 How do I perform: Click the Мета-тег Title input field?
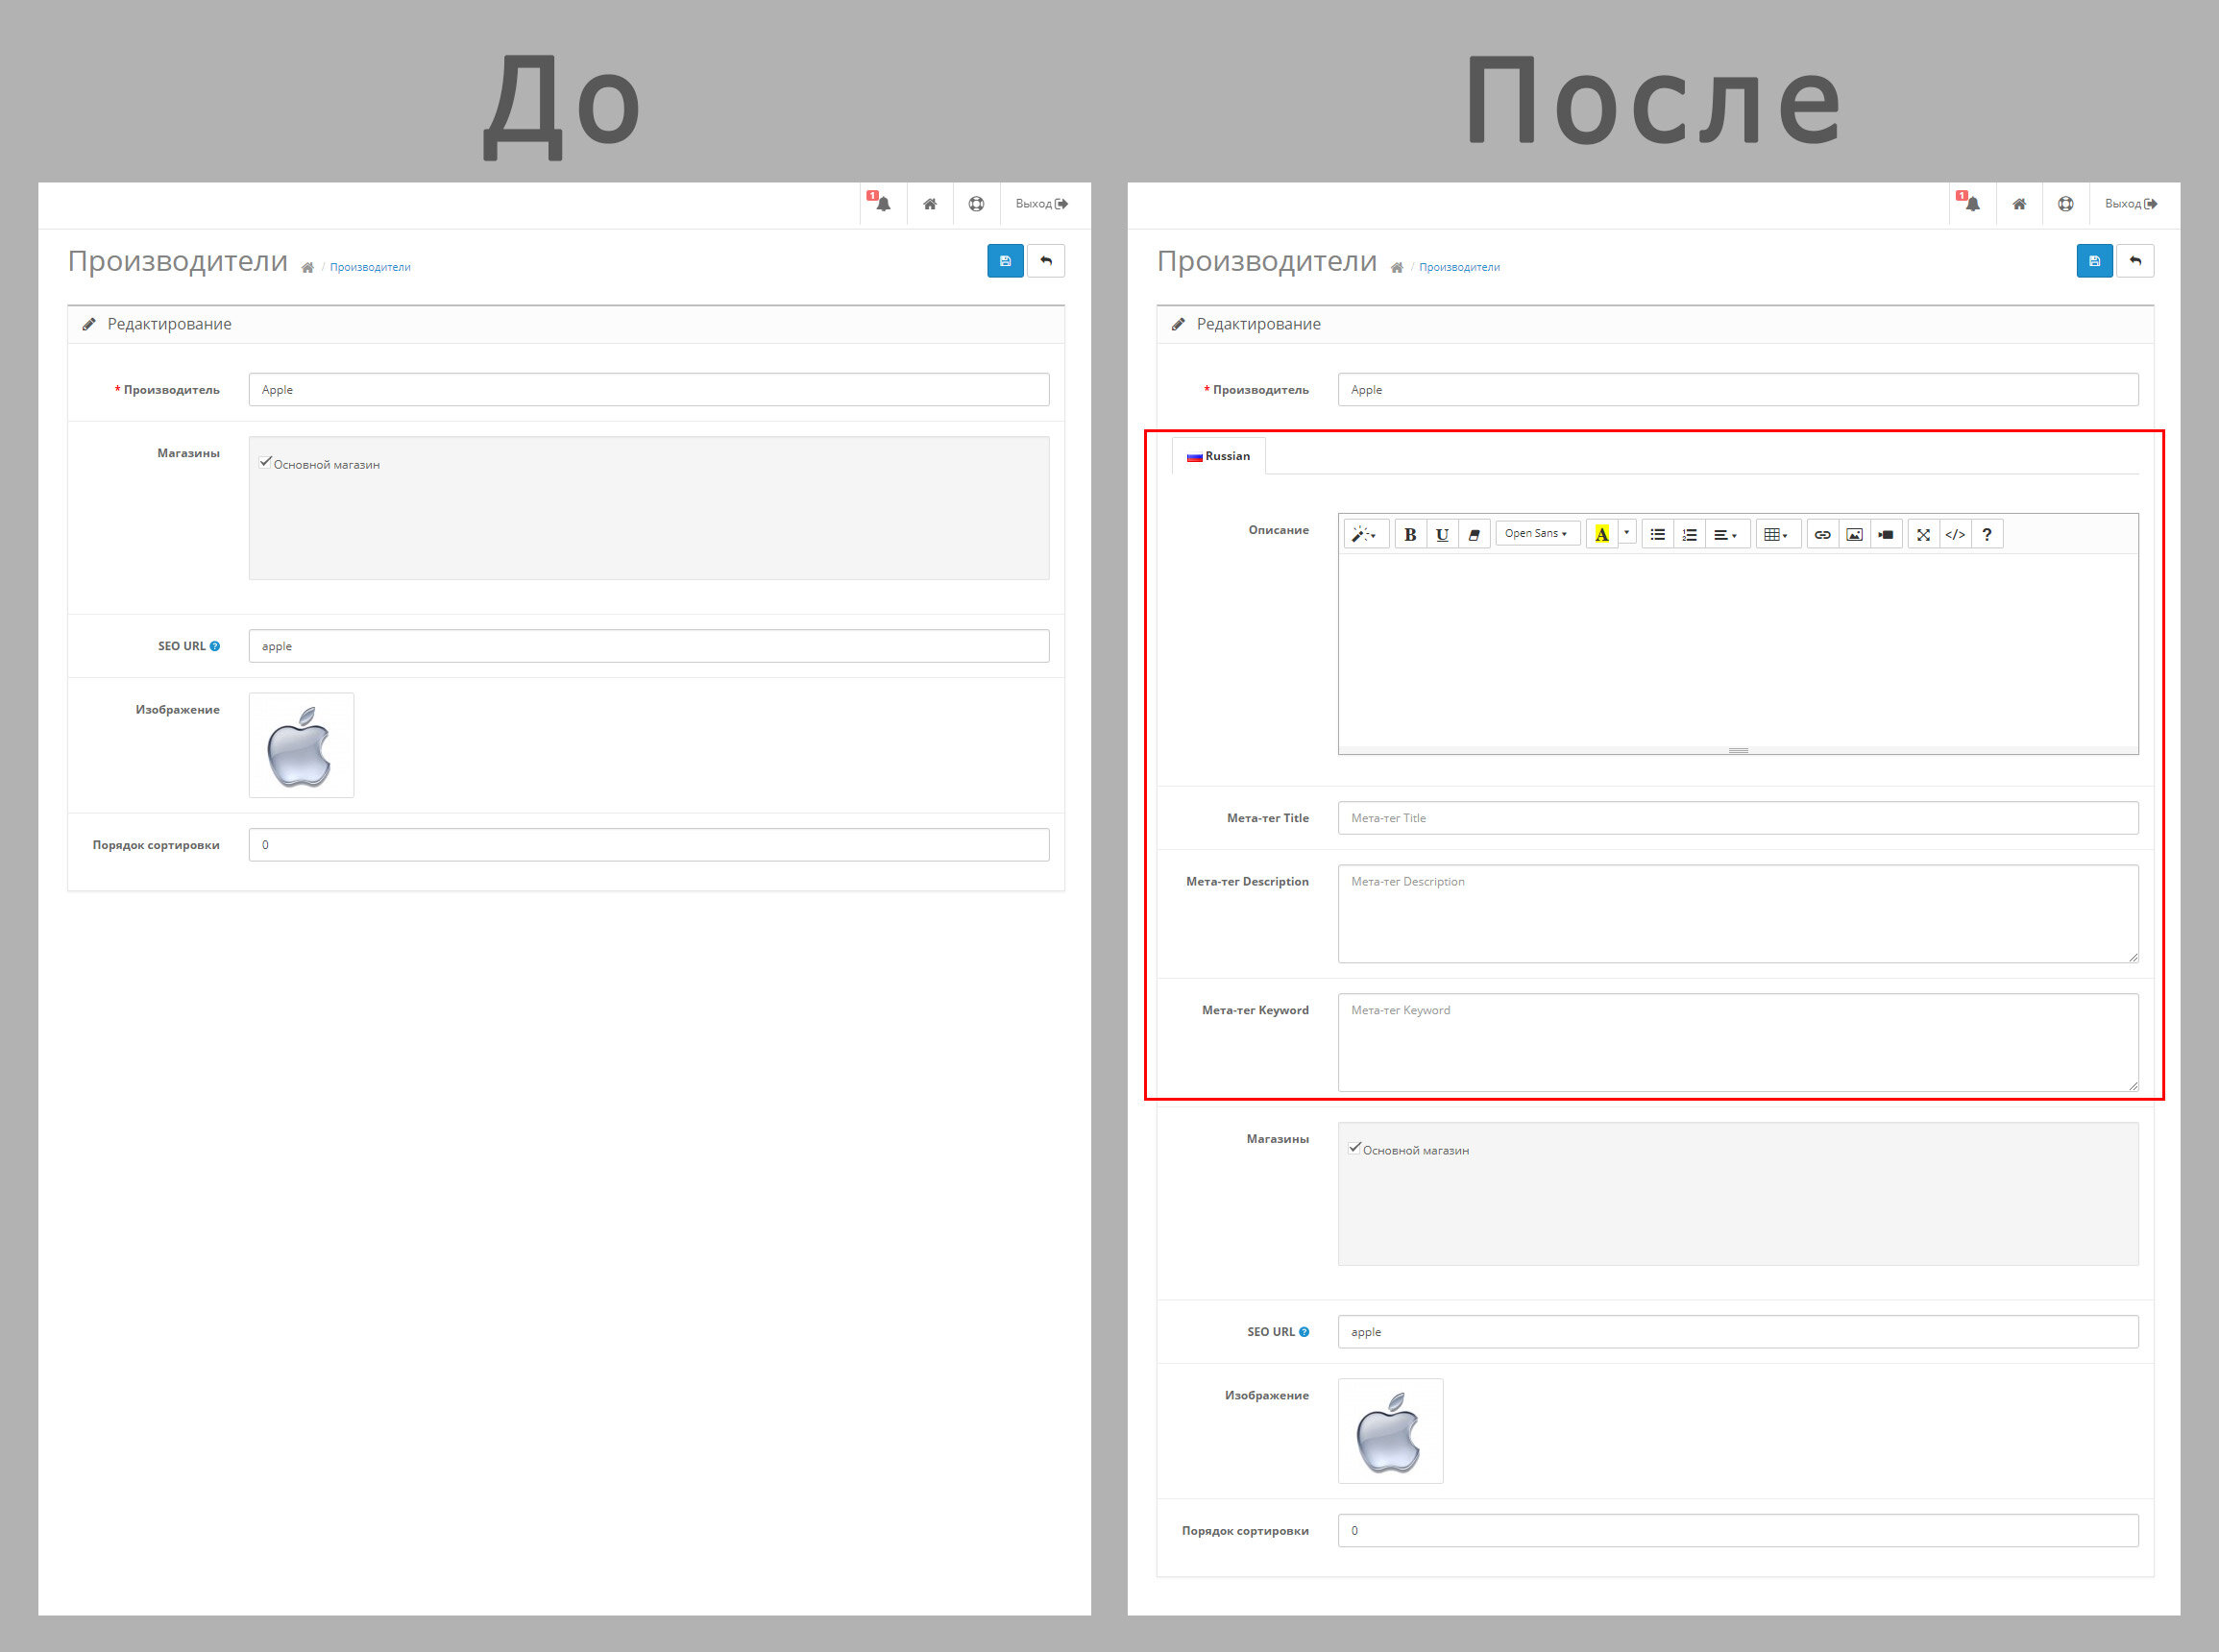[x=1737, y=818]
